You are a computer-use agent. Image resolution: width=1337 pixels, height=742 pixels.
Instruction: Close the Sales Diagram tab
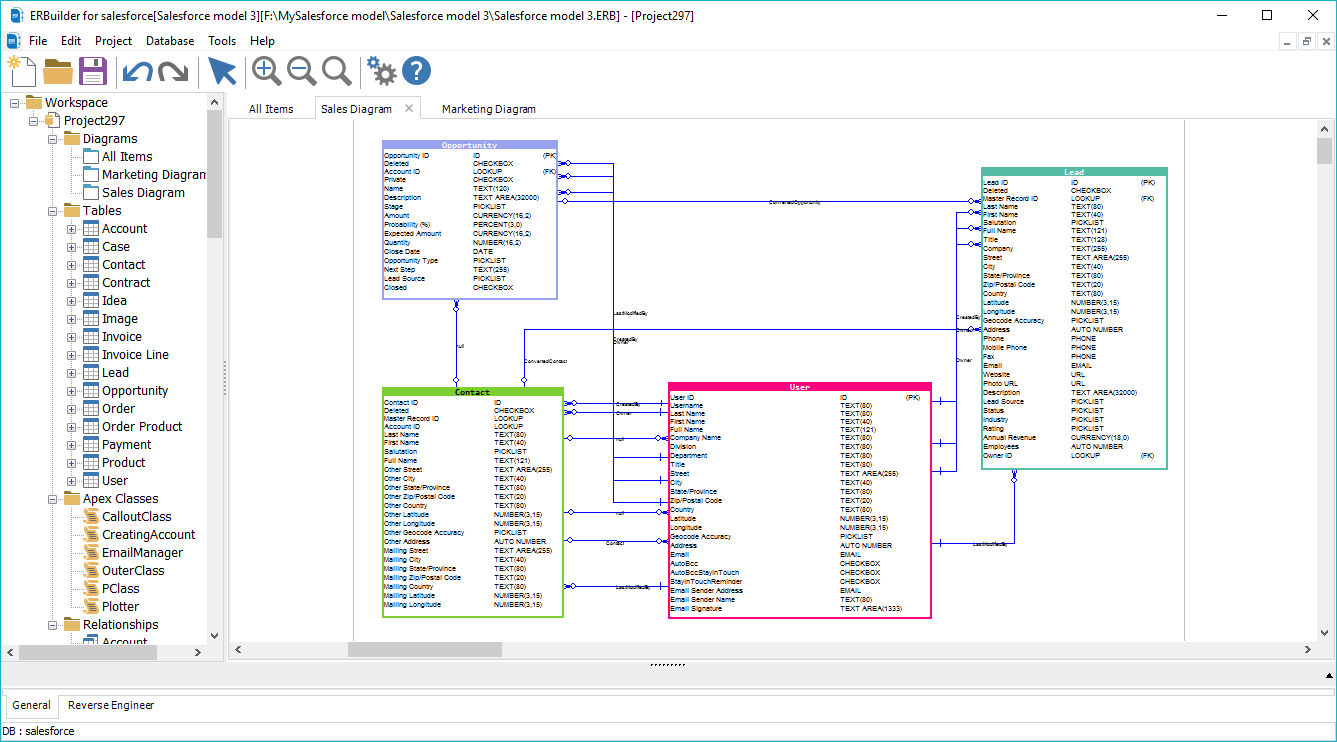pyautogui.click(x=409, y=108)
